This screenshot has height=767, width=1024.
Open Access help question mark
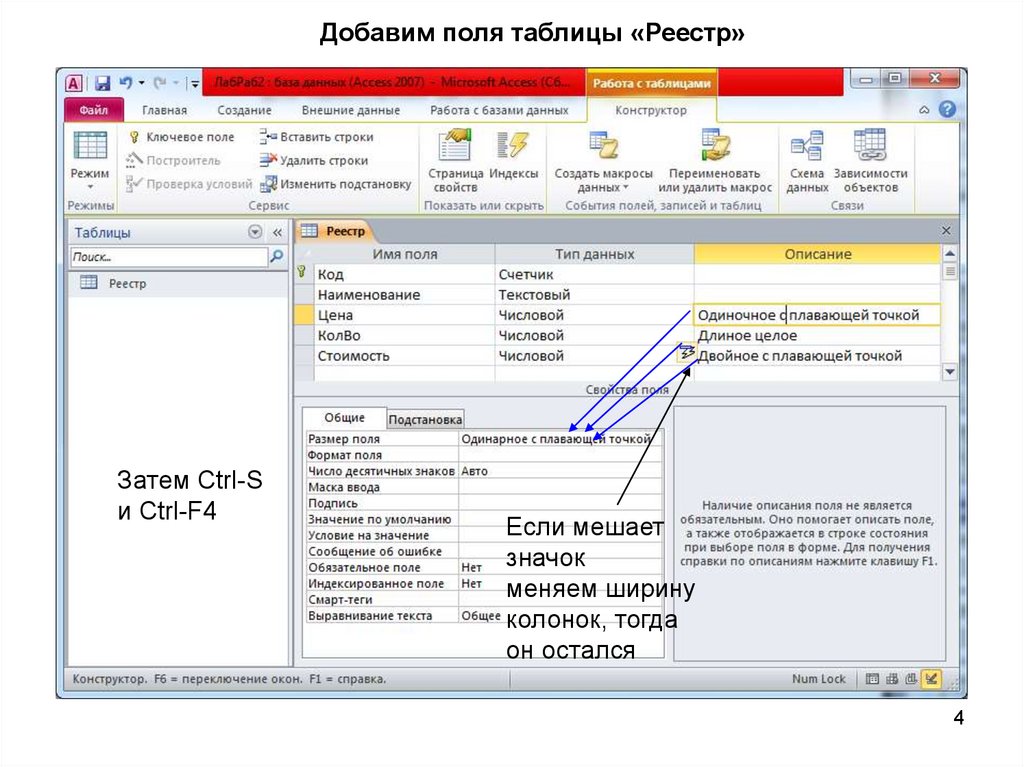coord(947,109)
